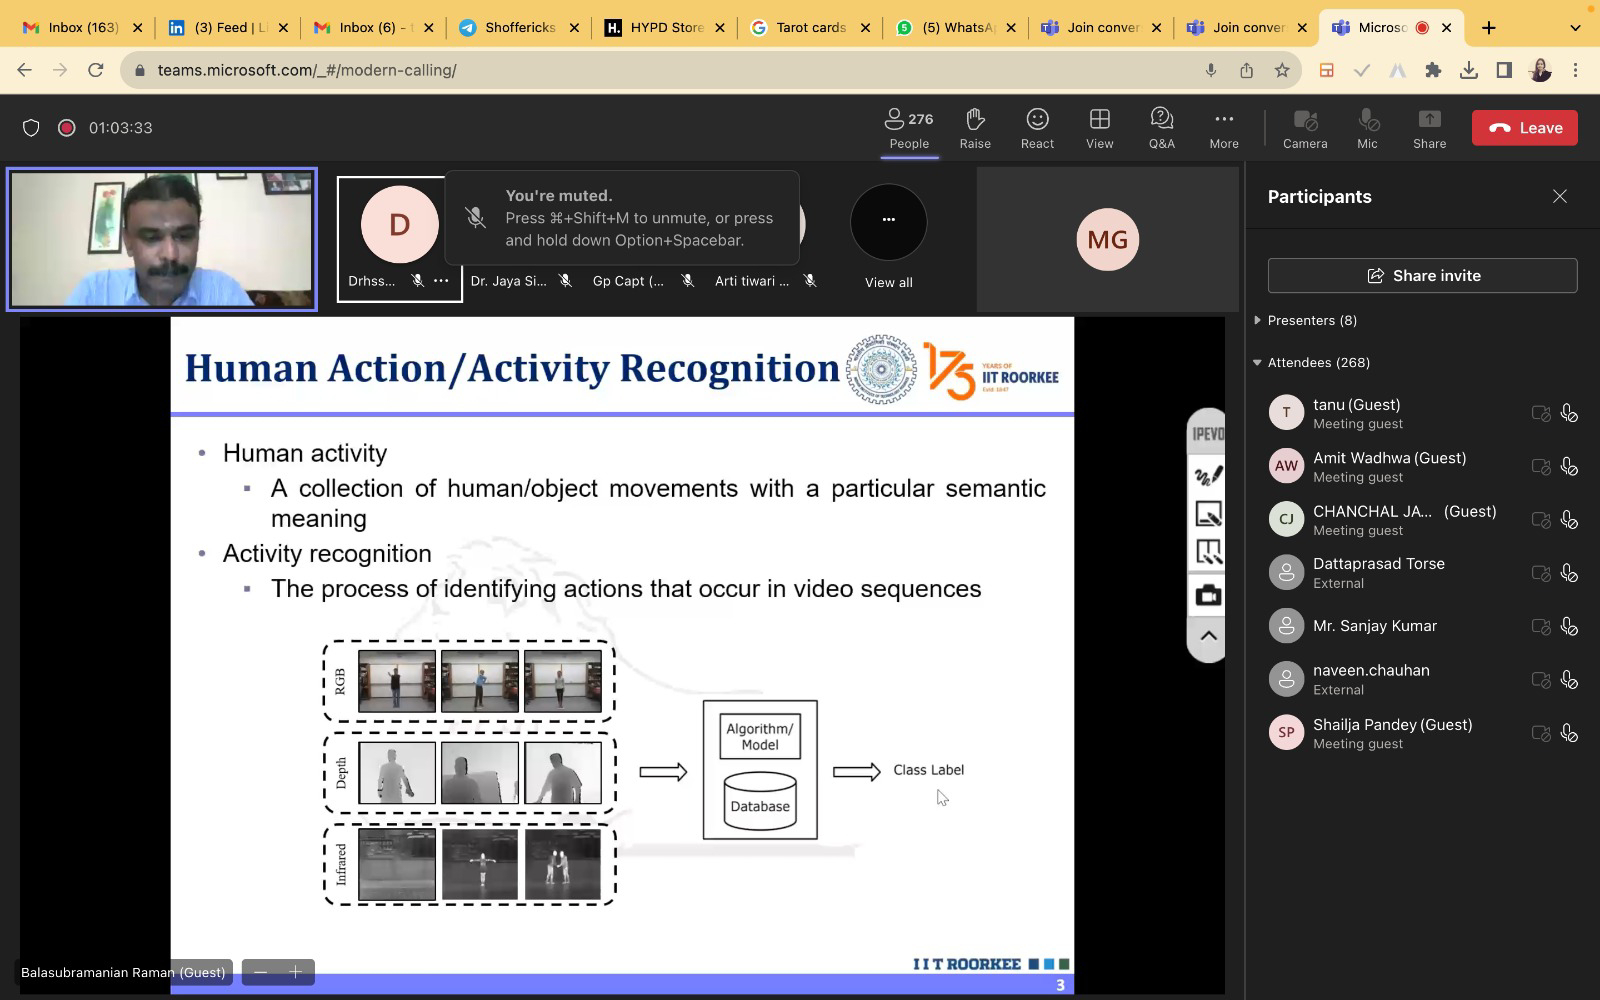Open the View layout options
Image resolution: width=1600 pixels, height=1000 pixels.
click(1100, 128)
